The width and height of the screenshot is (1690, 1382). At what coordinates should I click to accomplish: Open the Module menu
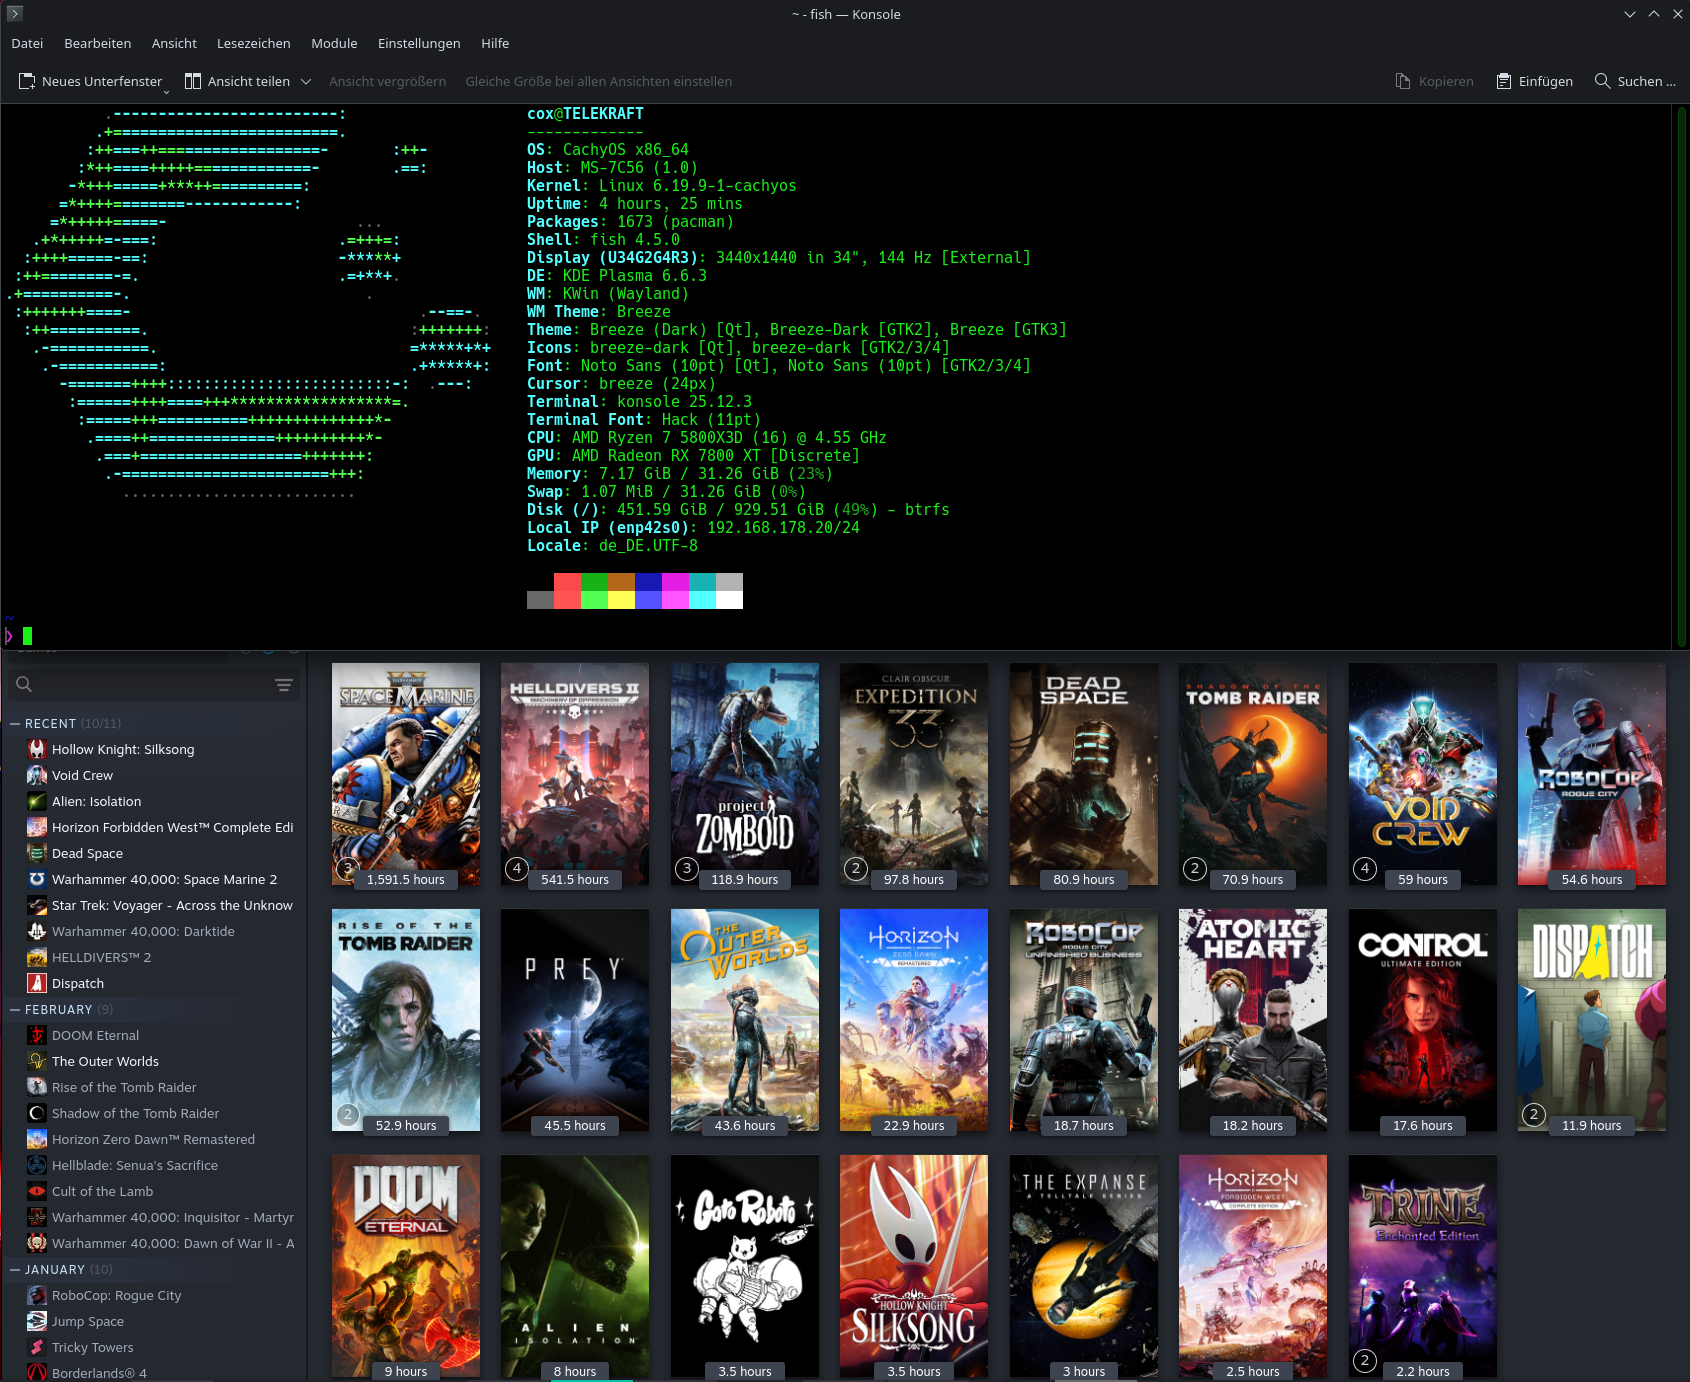pyautogui.click(x=334, y=43)
